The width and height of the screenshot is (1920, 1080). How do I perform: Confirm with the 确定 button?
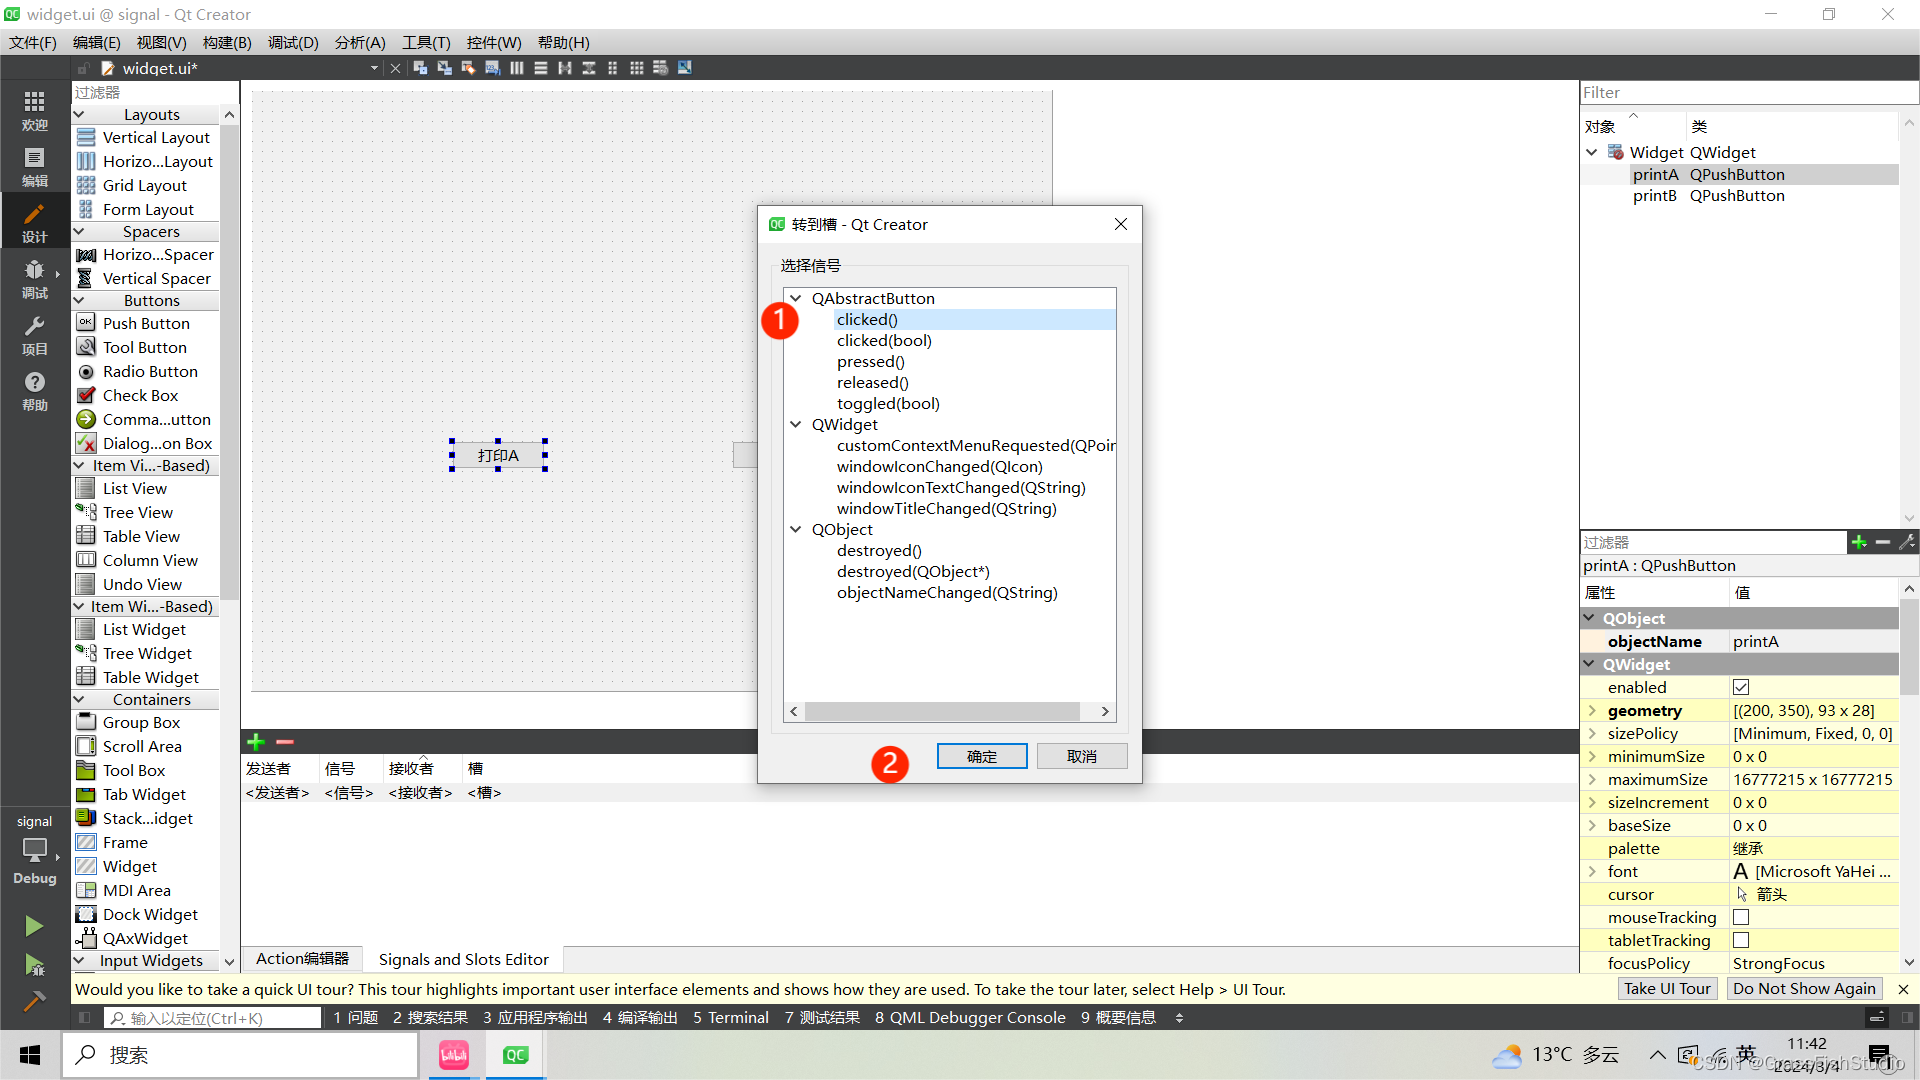[982, 756]
